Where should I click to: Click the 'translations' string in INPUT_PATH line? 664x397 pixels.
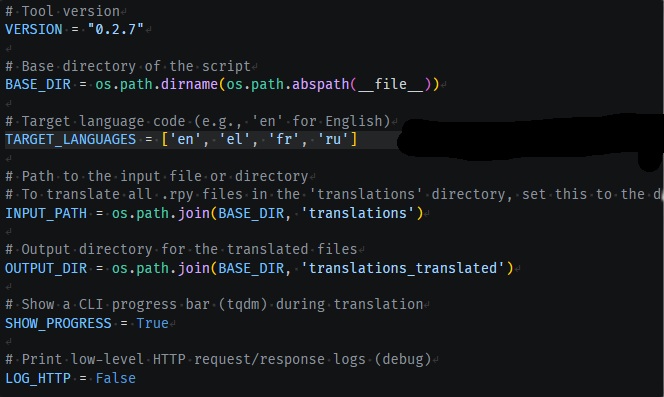tap(358, 213)
